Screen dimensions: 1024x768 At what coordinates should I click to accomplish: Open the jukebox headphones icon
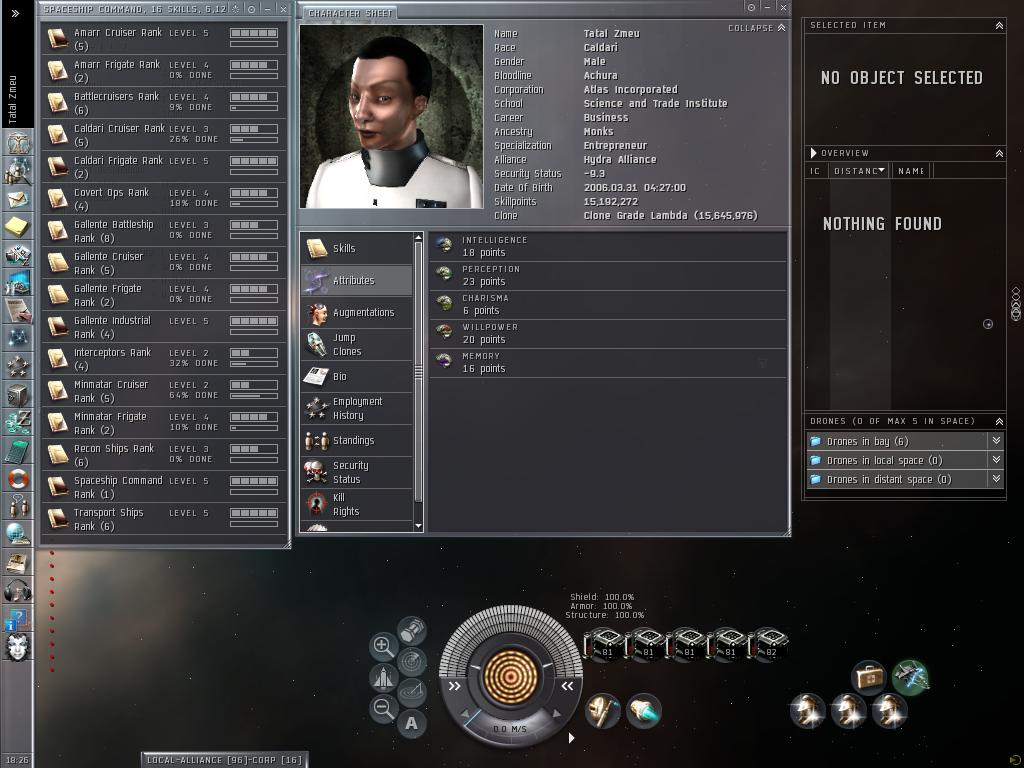(x=18, y=590)
